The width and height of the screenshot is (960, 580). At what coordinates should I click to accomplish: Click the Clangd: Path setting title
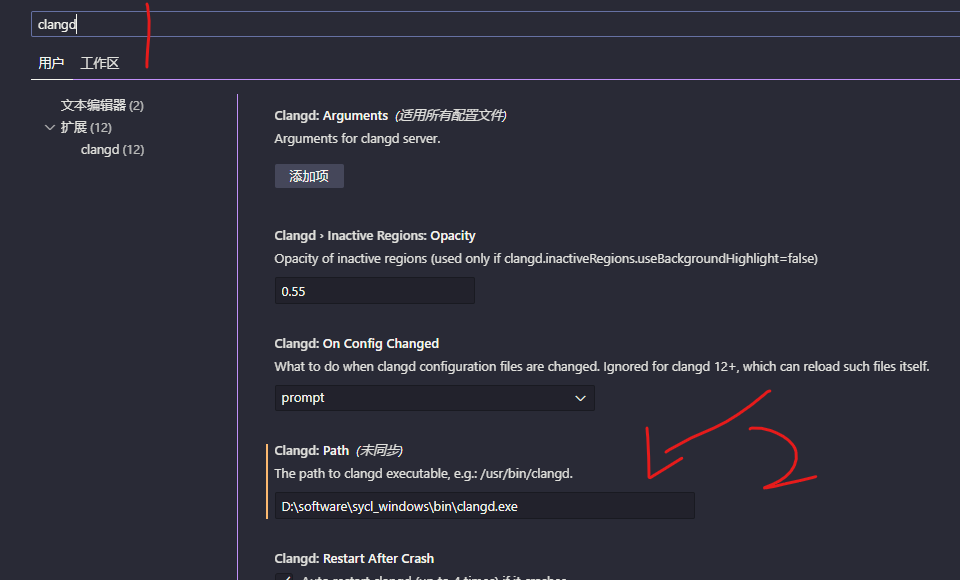pos(312,451)
